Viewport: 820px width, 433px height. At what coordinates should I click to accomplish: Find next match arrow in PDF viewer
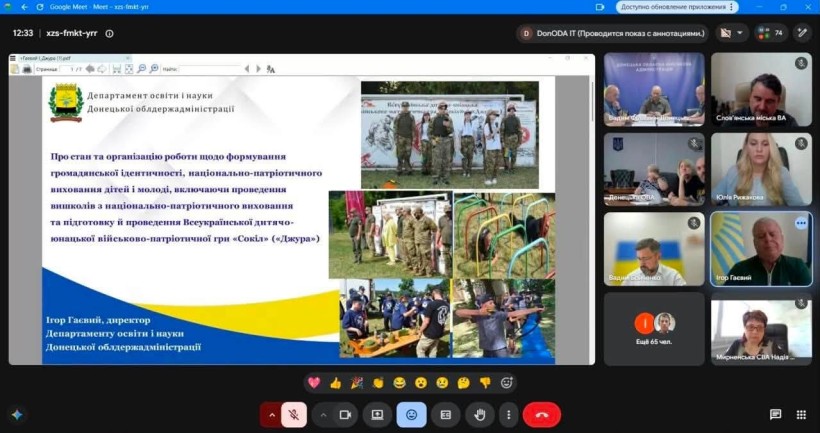[x=258, y=69]
